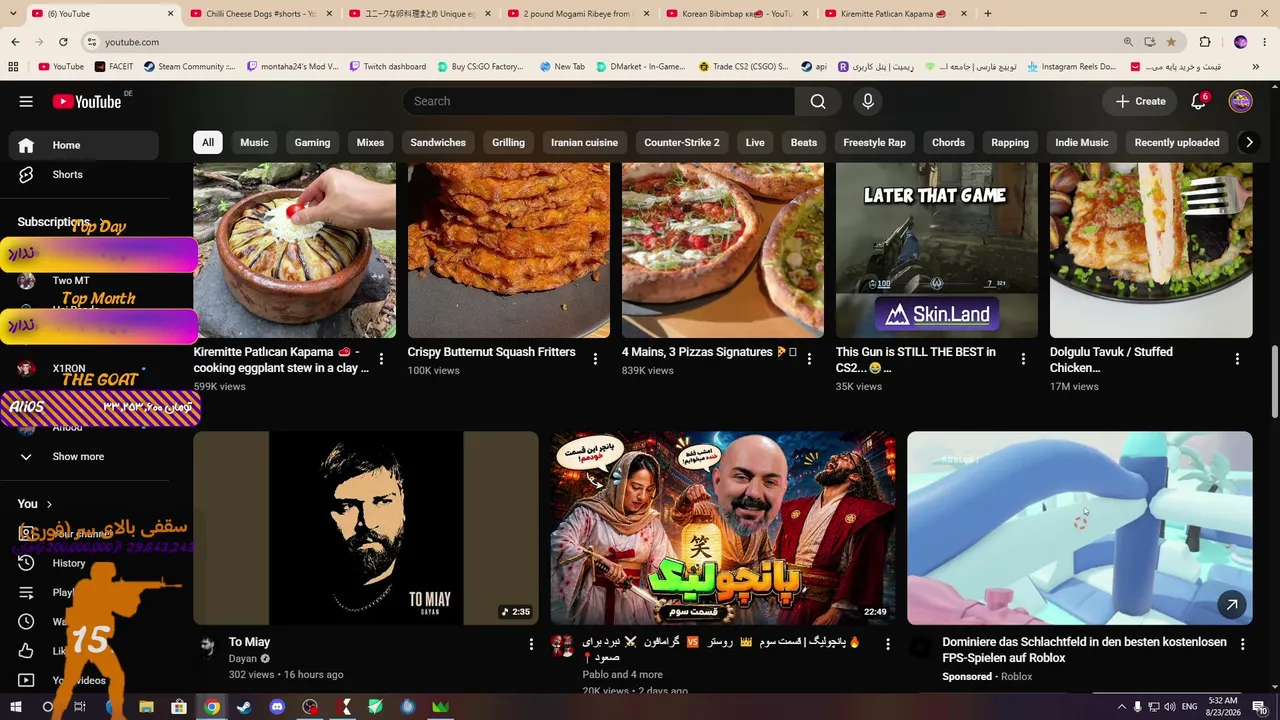This screenshot has height=720, width=1280.
Task: Select the Gaming filter chip
Action: point(312,142)
